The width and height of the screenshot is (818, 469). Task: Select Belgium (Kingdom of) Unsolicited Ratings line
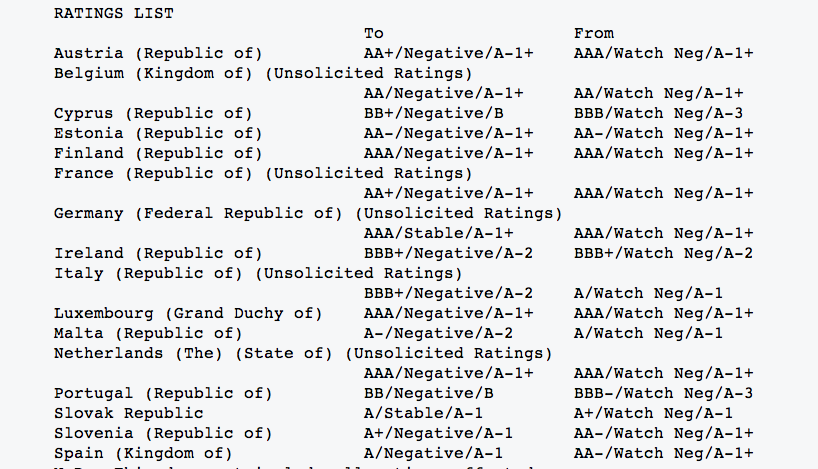(263, 74)
